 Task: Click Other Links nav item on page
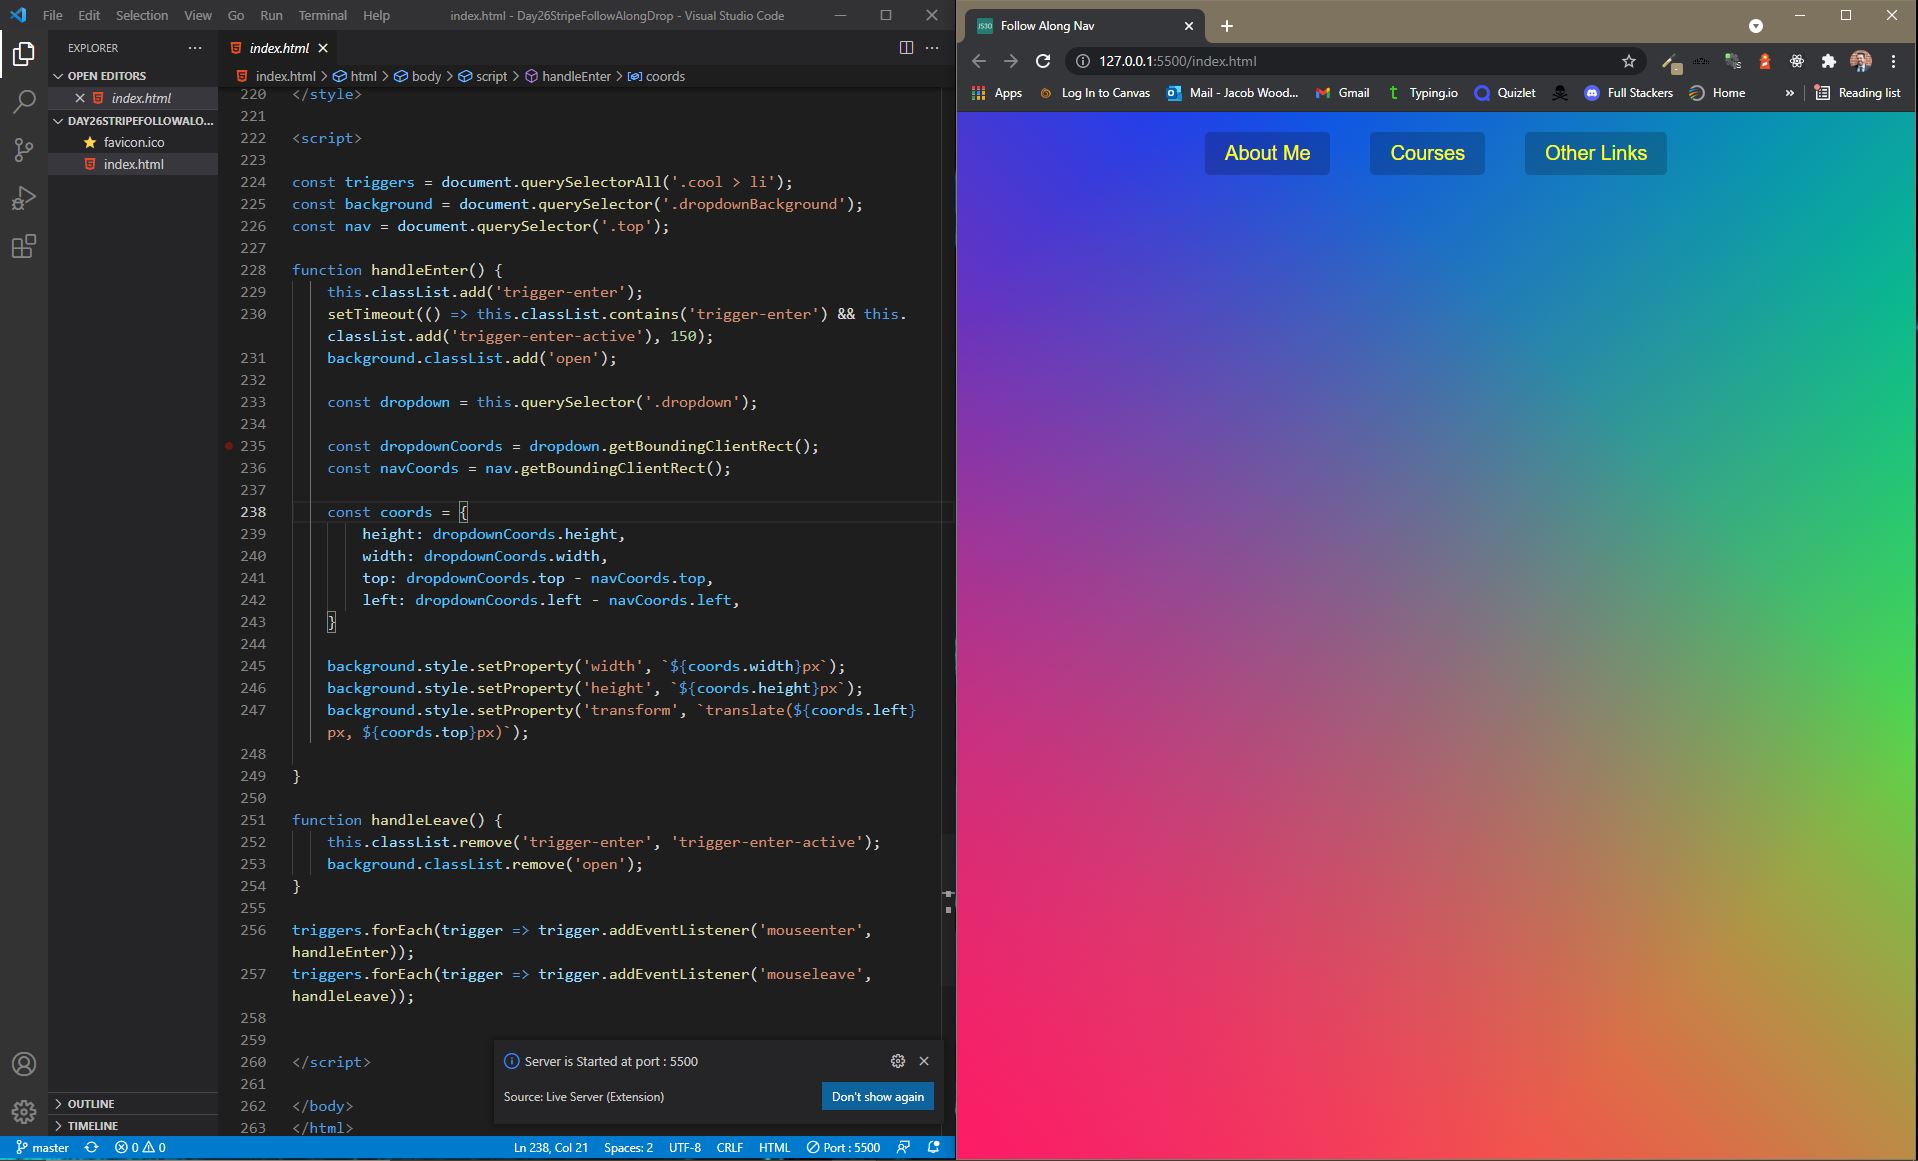point(1596,153)
